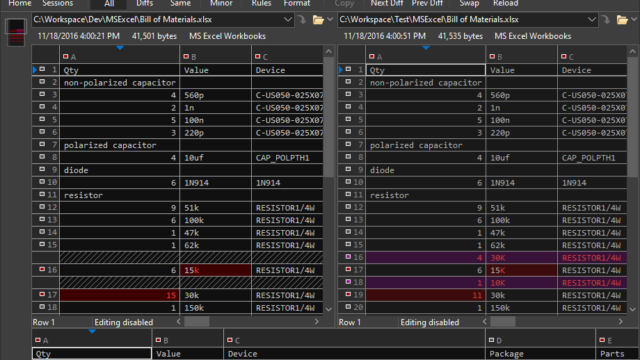Viewport: 640px width, 360px height.
Task: Open the Home tab
Action: click(x=20, y=4)
